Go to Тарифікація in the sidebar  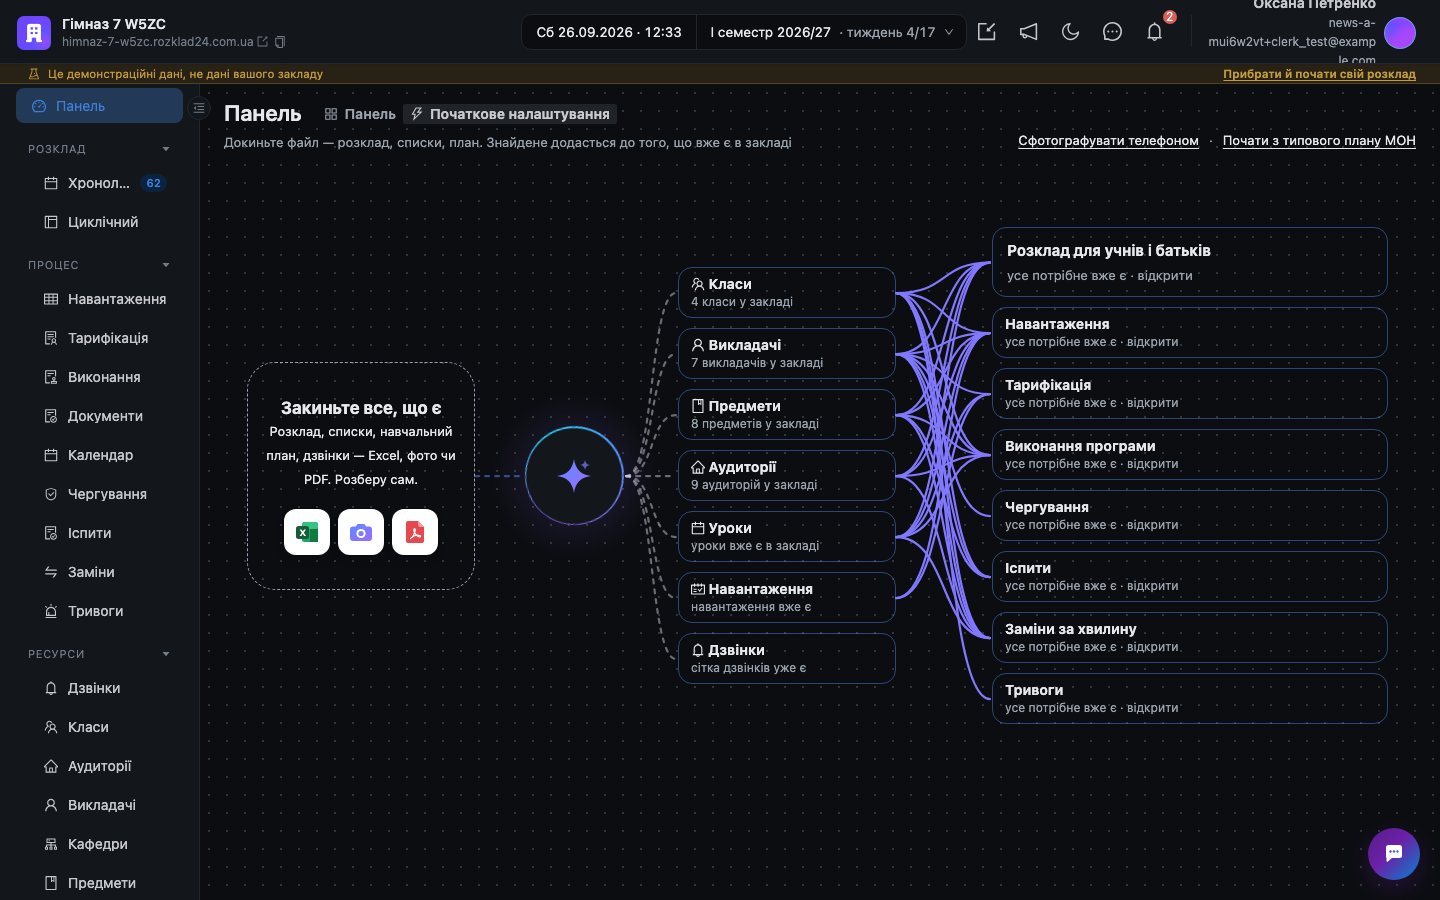tap(100, 338)
